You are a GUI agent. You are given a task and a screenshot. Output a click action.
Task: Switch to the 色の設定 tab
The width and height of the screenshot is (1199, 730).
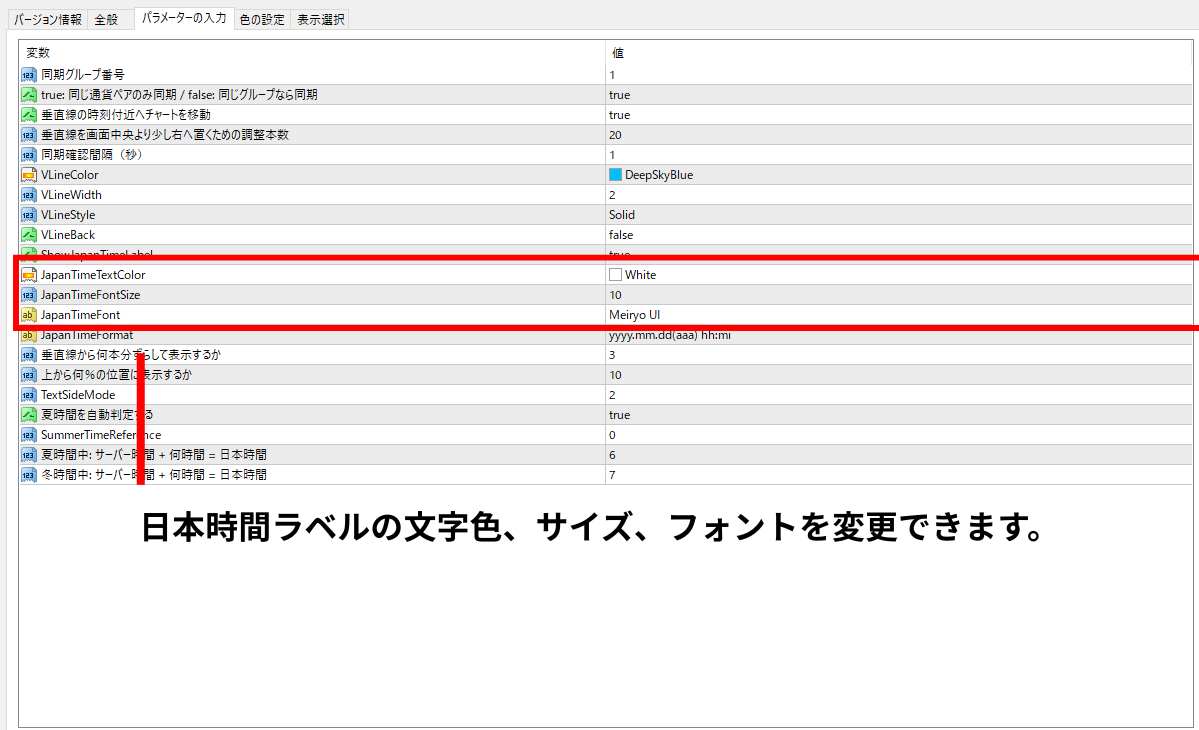pyautogui.click(x=262, y=19)
